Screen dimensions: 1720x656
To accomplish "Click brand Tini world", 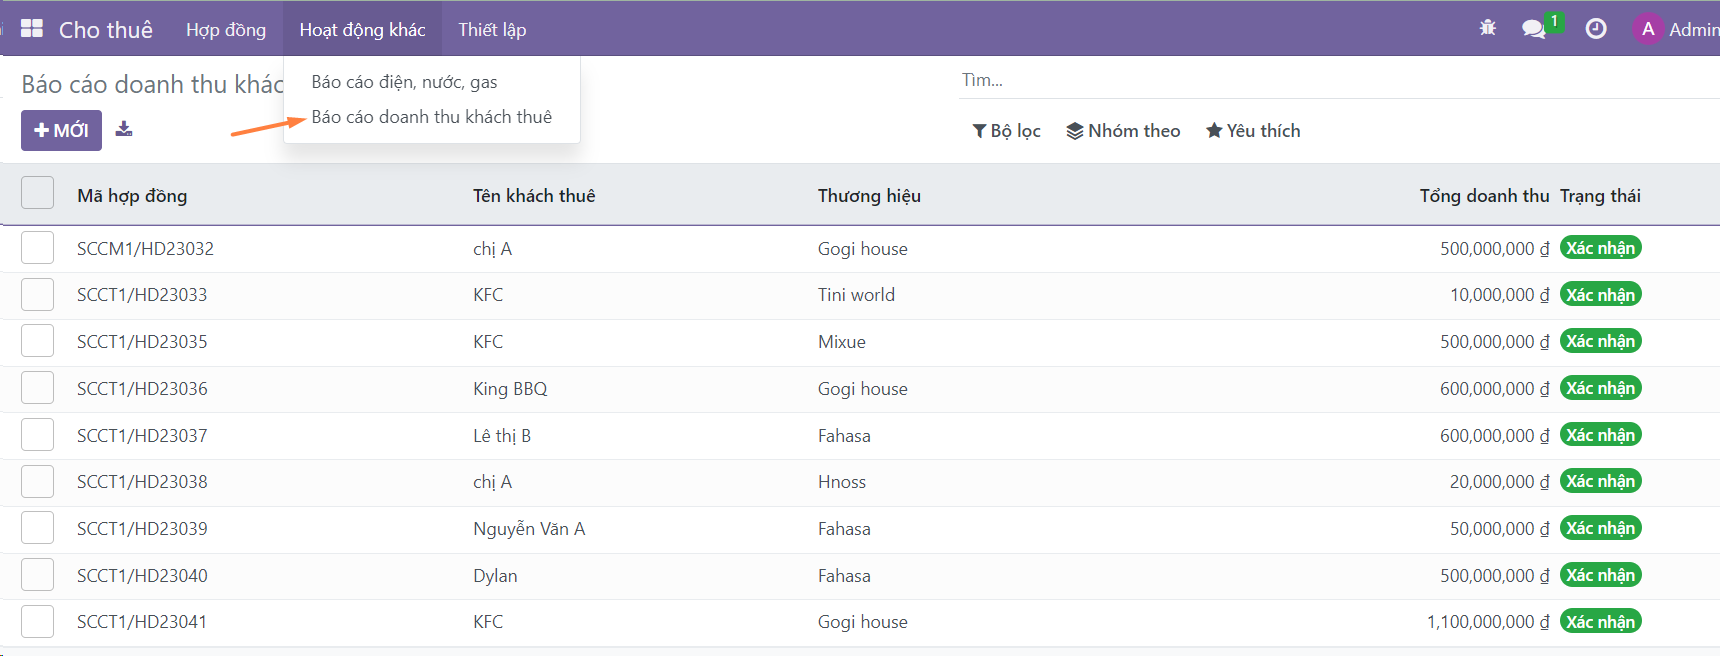I will click(x=856, y=295).
